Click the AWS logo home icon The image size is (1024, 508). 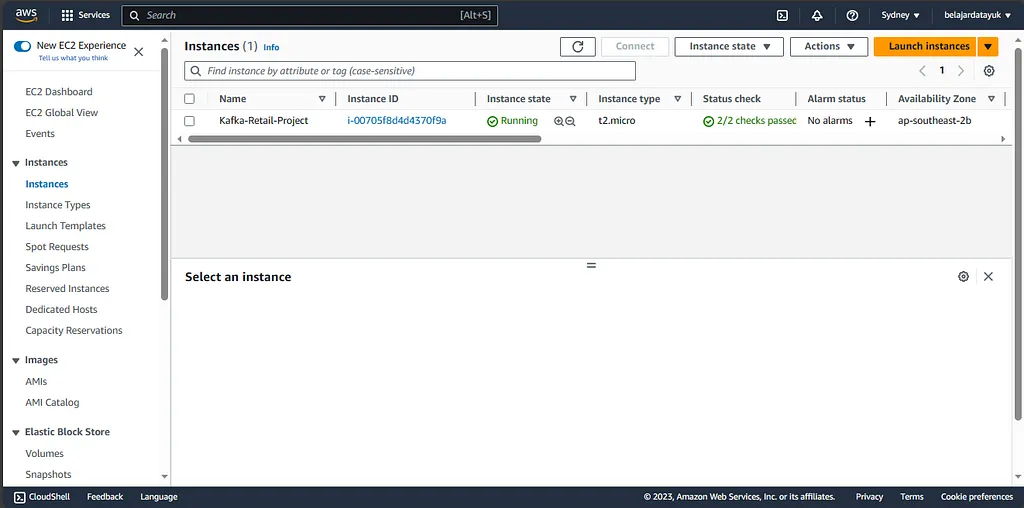click(26, 15)
